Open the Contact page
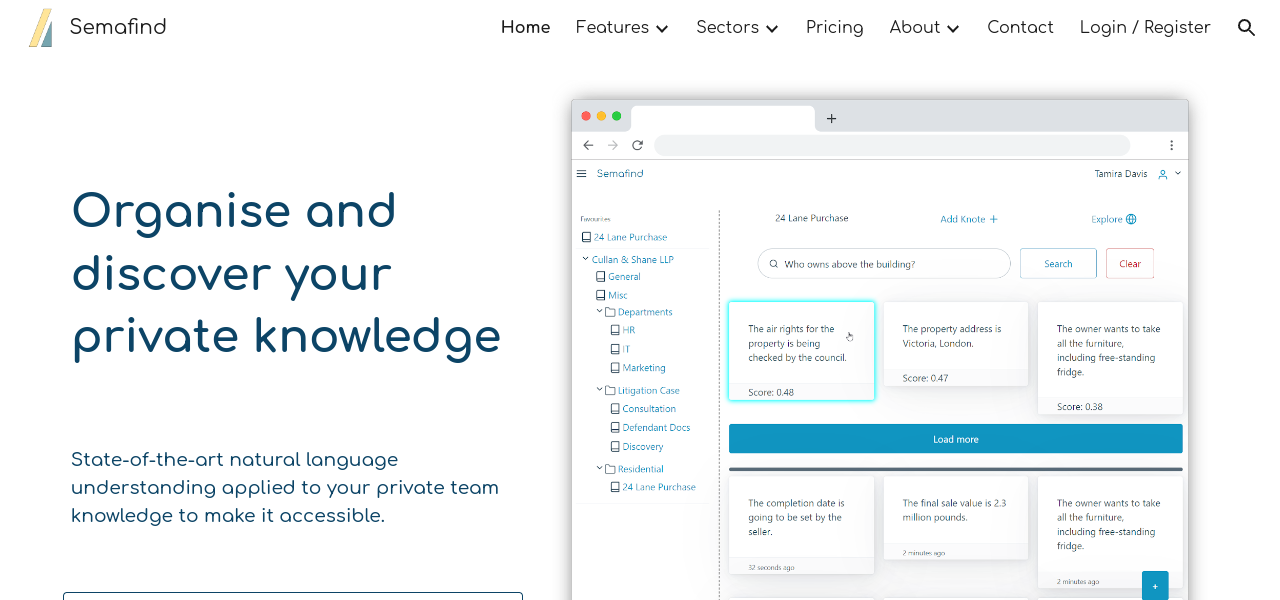Image resolution: width=1280 pixels, height=600 pixels. (1020, 28)
